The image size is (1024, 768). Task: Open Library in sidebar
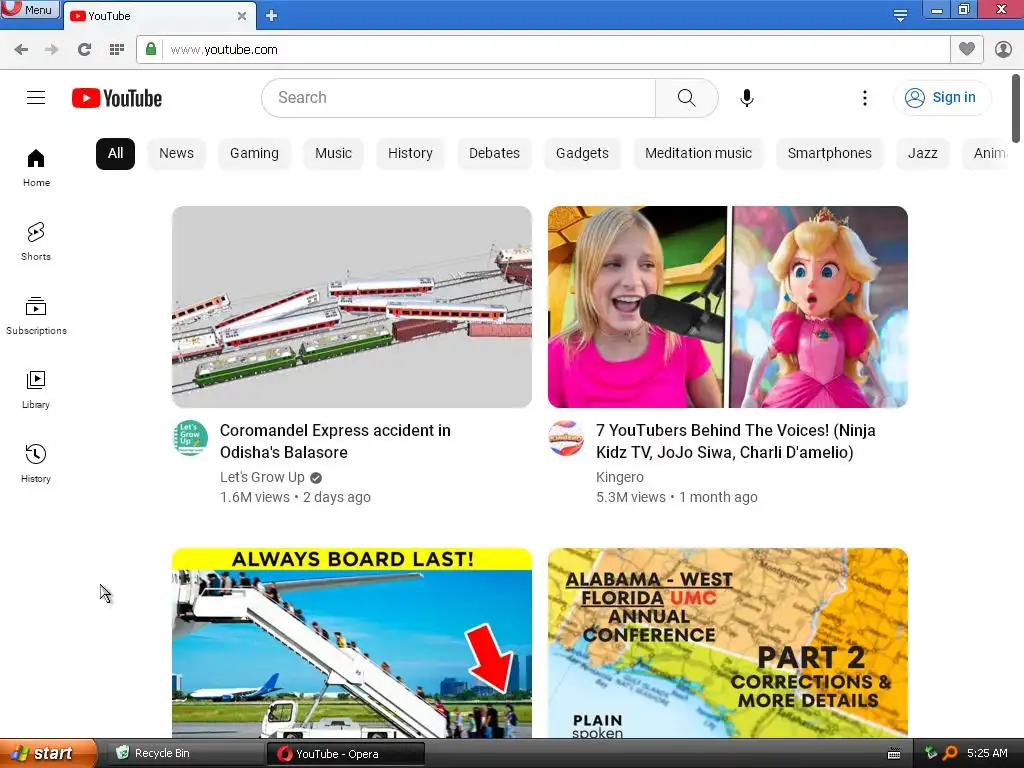pos(36,390)
